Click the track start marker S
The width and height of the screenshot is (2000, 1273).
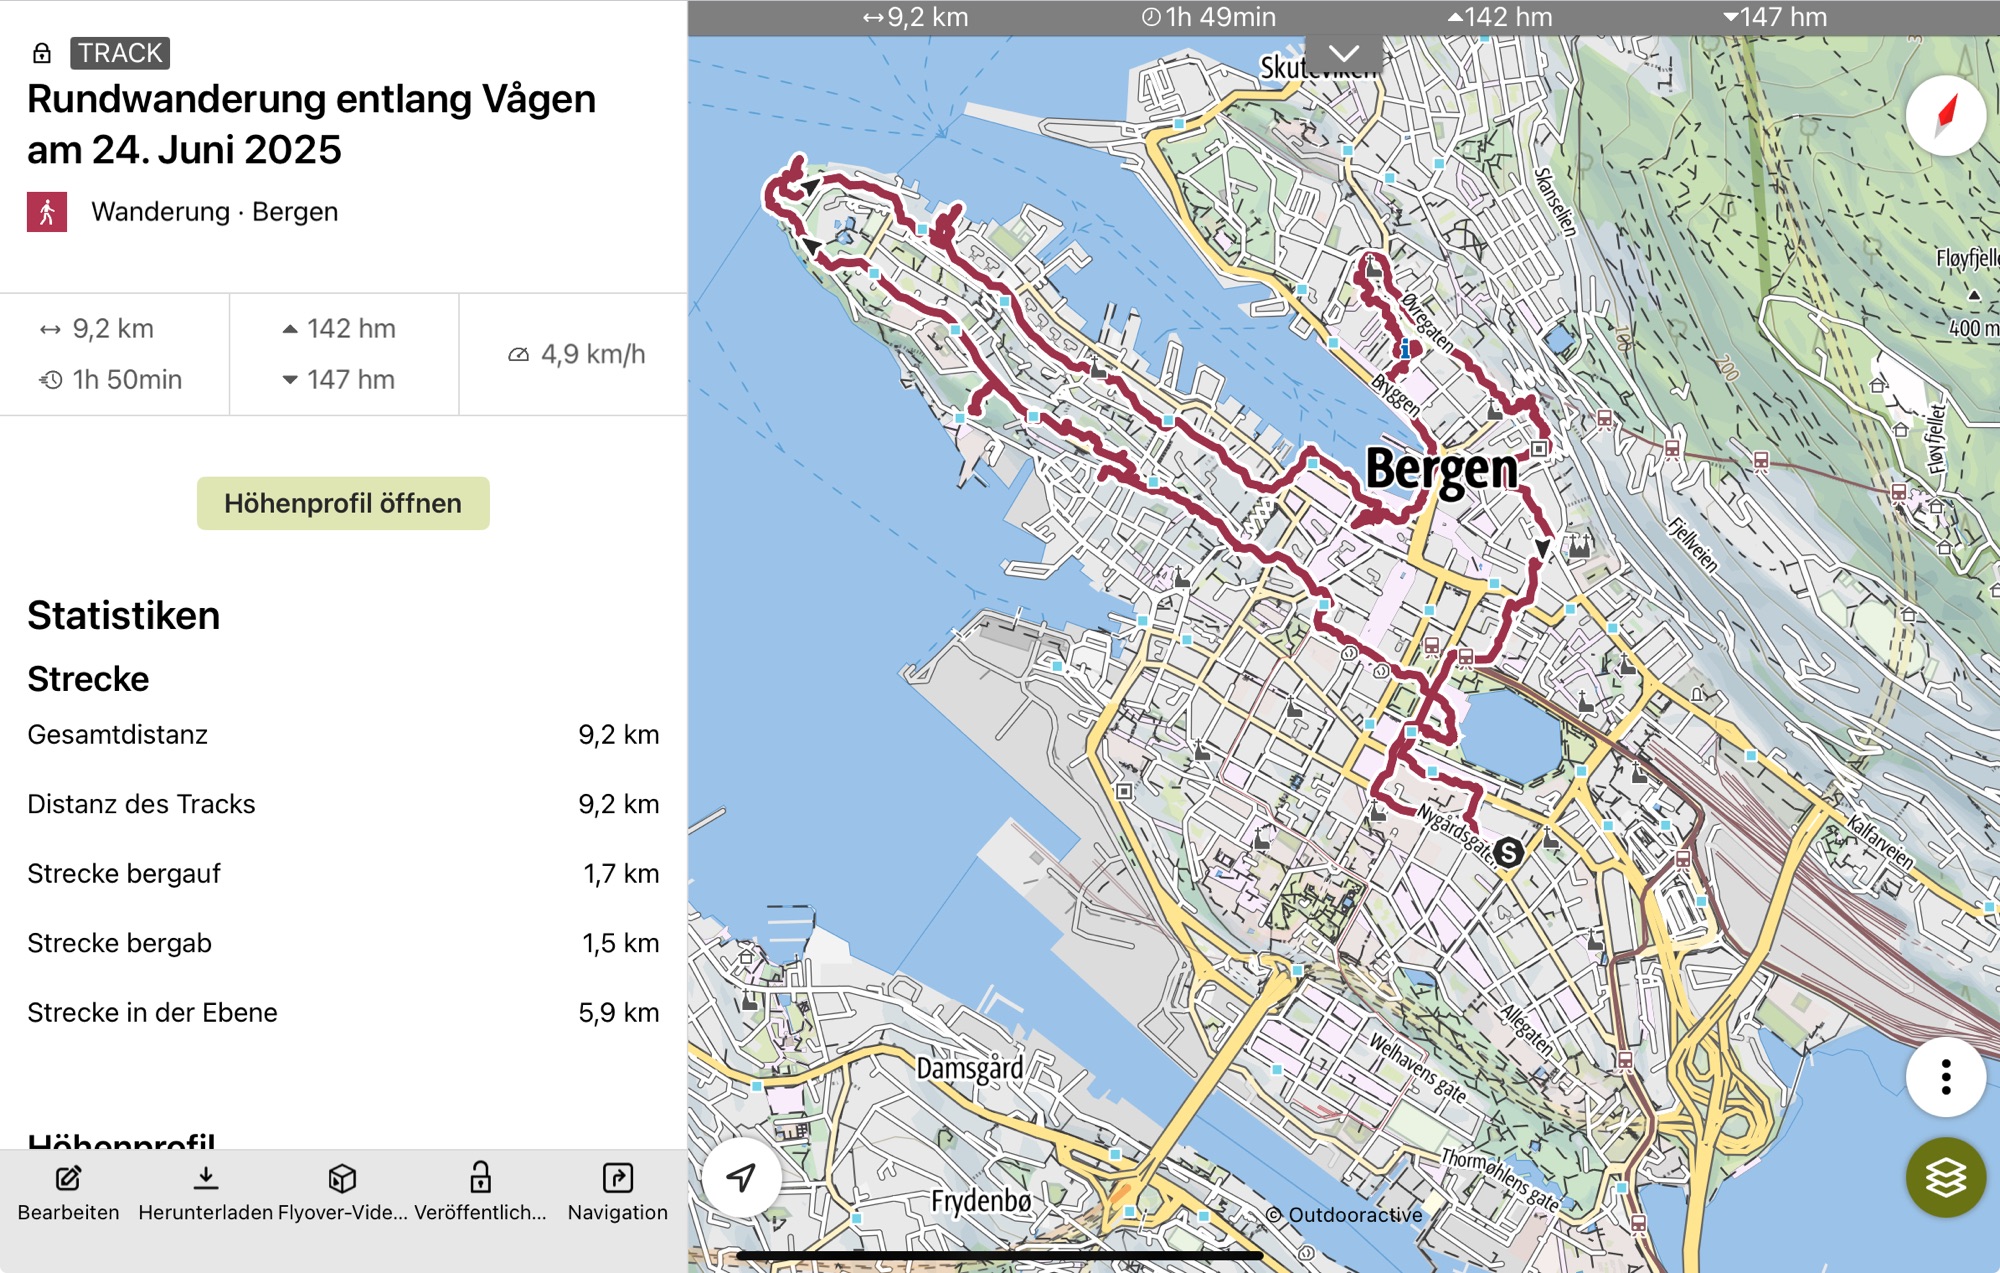coord(1508,853)
